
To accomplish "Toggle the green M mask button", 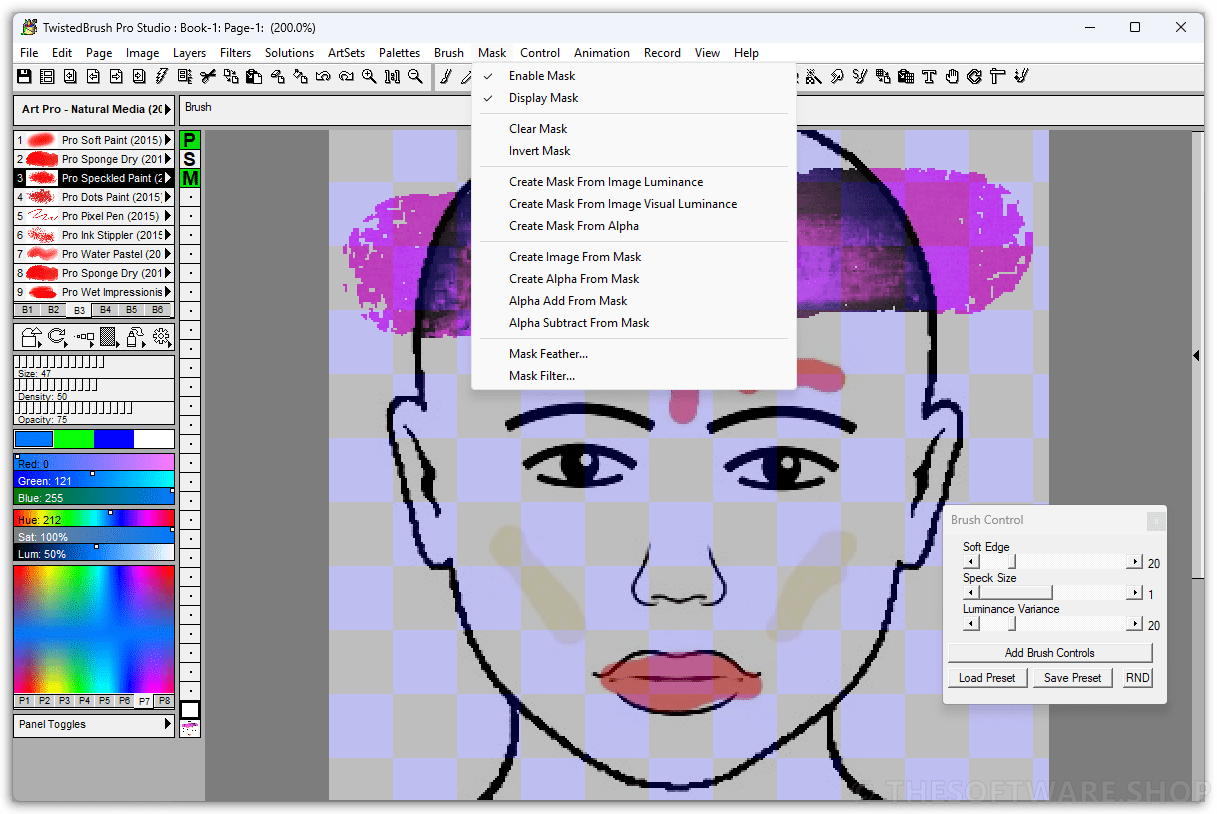I will (190, 178).
